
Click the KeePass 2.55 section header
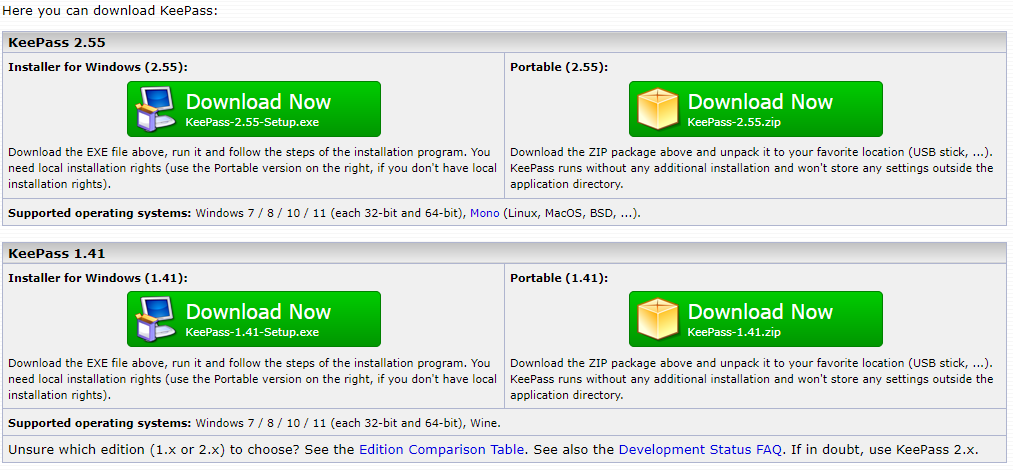point(504,43)
